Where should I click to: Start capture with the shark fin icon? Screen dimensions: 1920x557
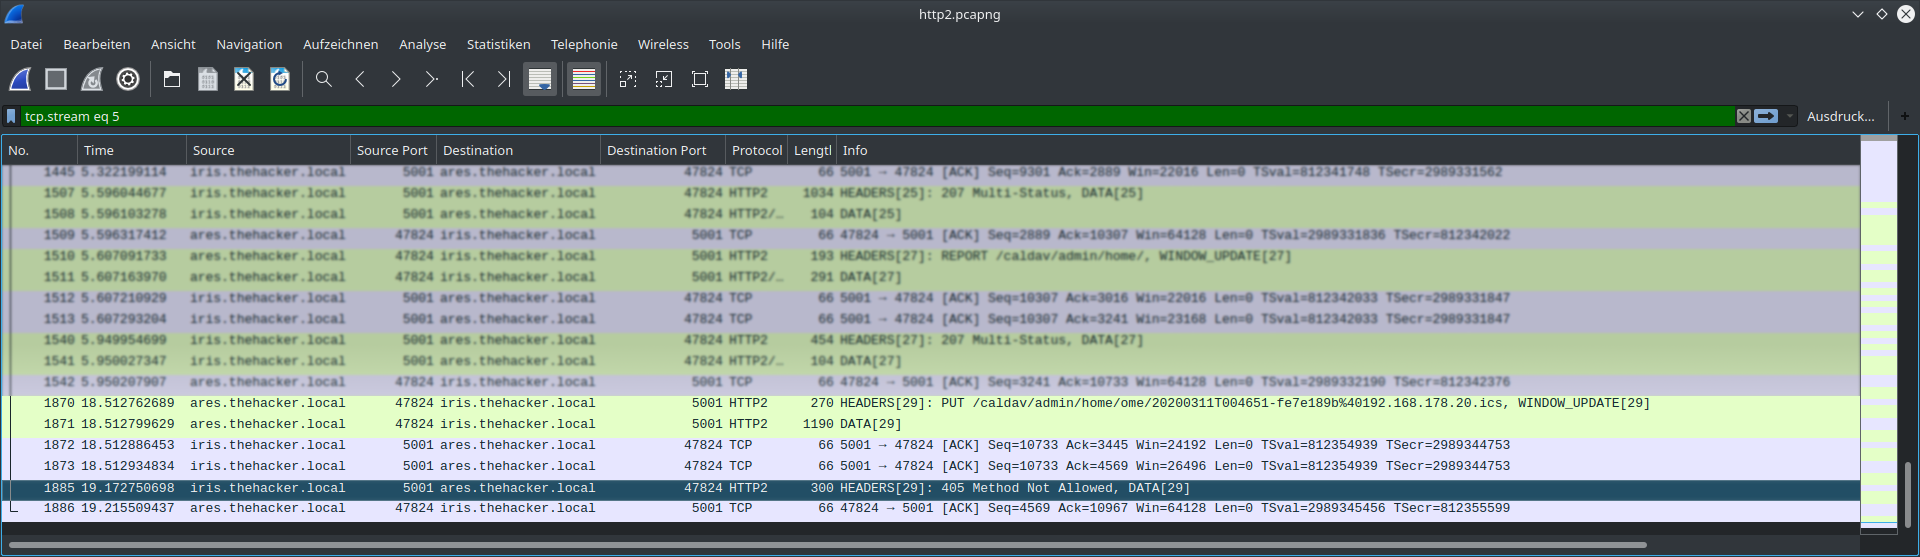coord(20,79)
